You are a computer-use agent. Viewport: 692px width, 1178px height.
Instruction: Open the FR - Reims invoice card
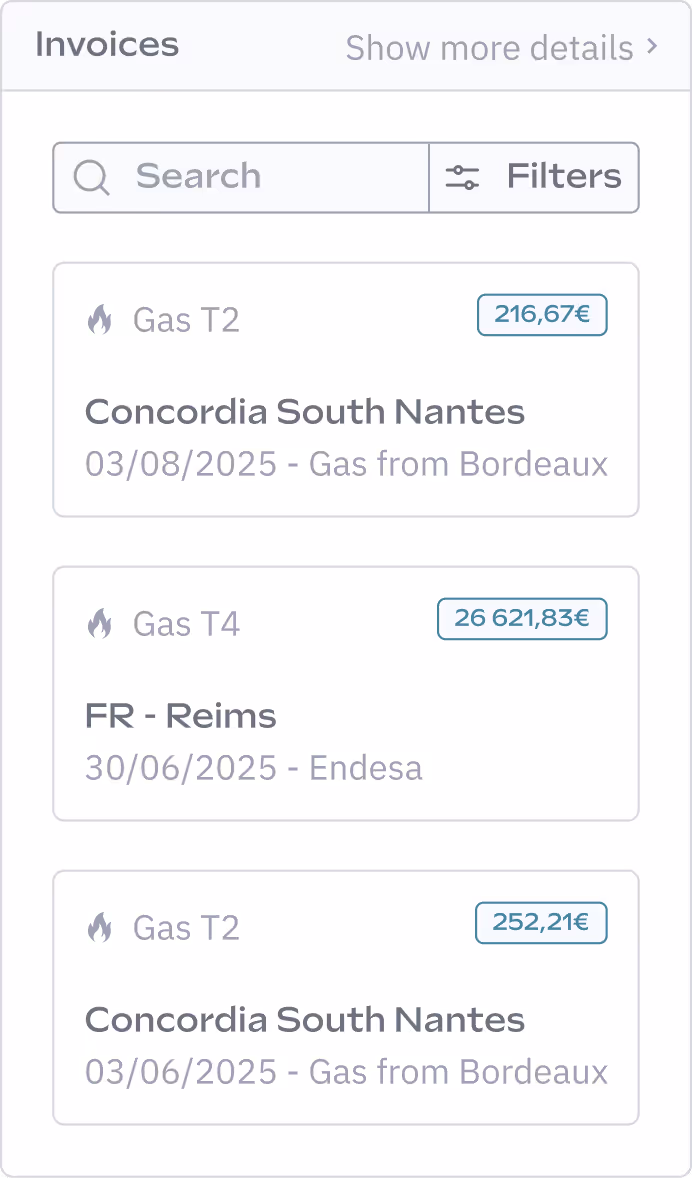click(x=346, y=693)
